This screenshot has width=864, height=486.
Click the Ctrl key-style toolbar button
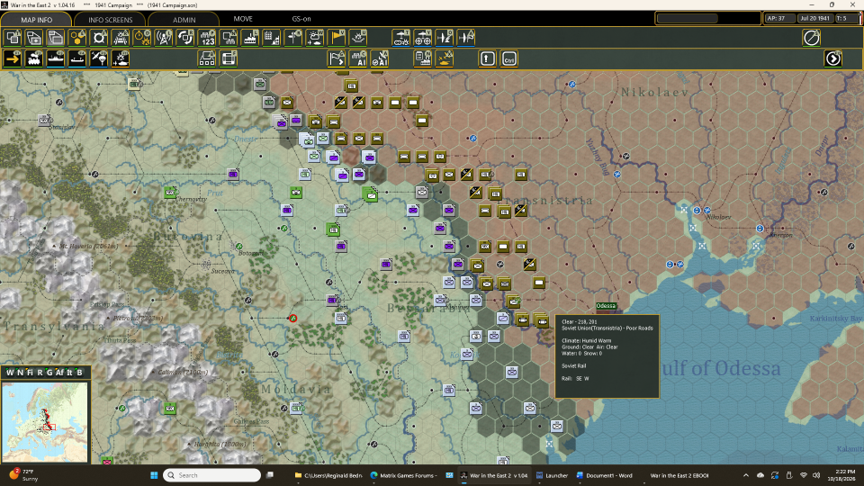click(x=509, y=58)
